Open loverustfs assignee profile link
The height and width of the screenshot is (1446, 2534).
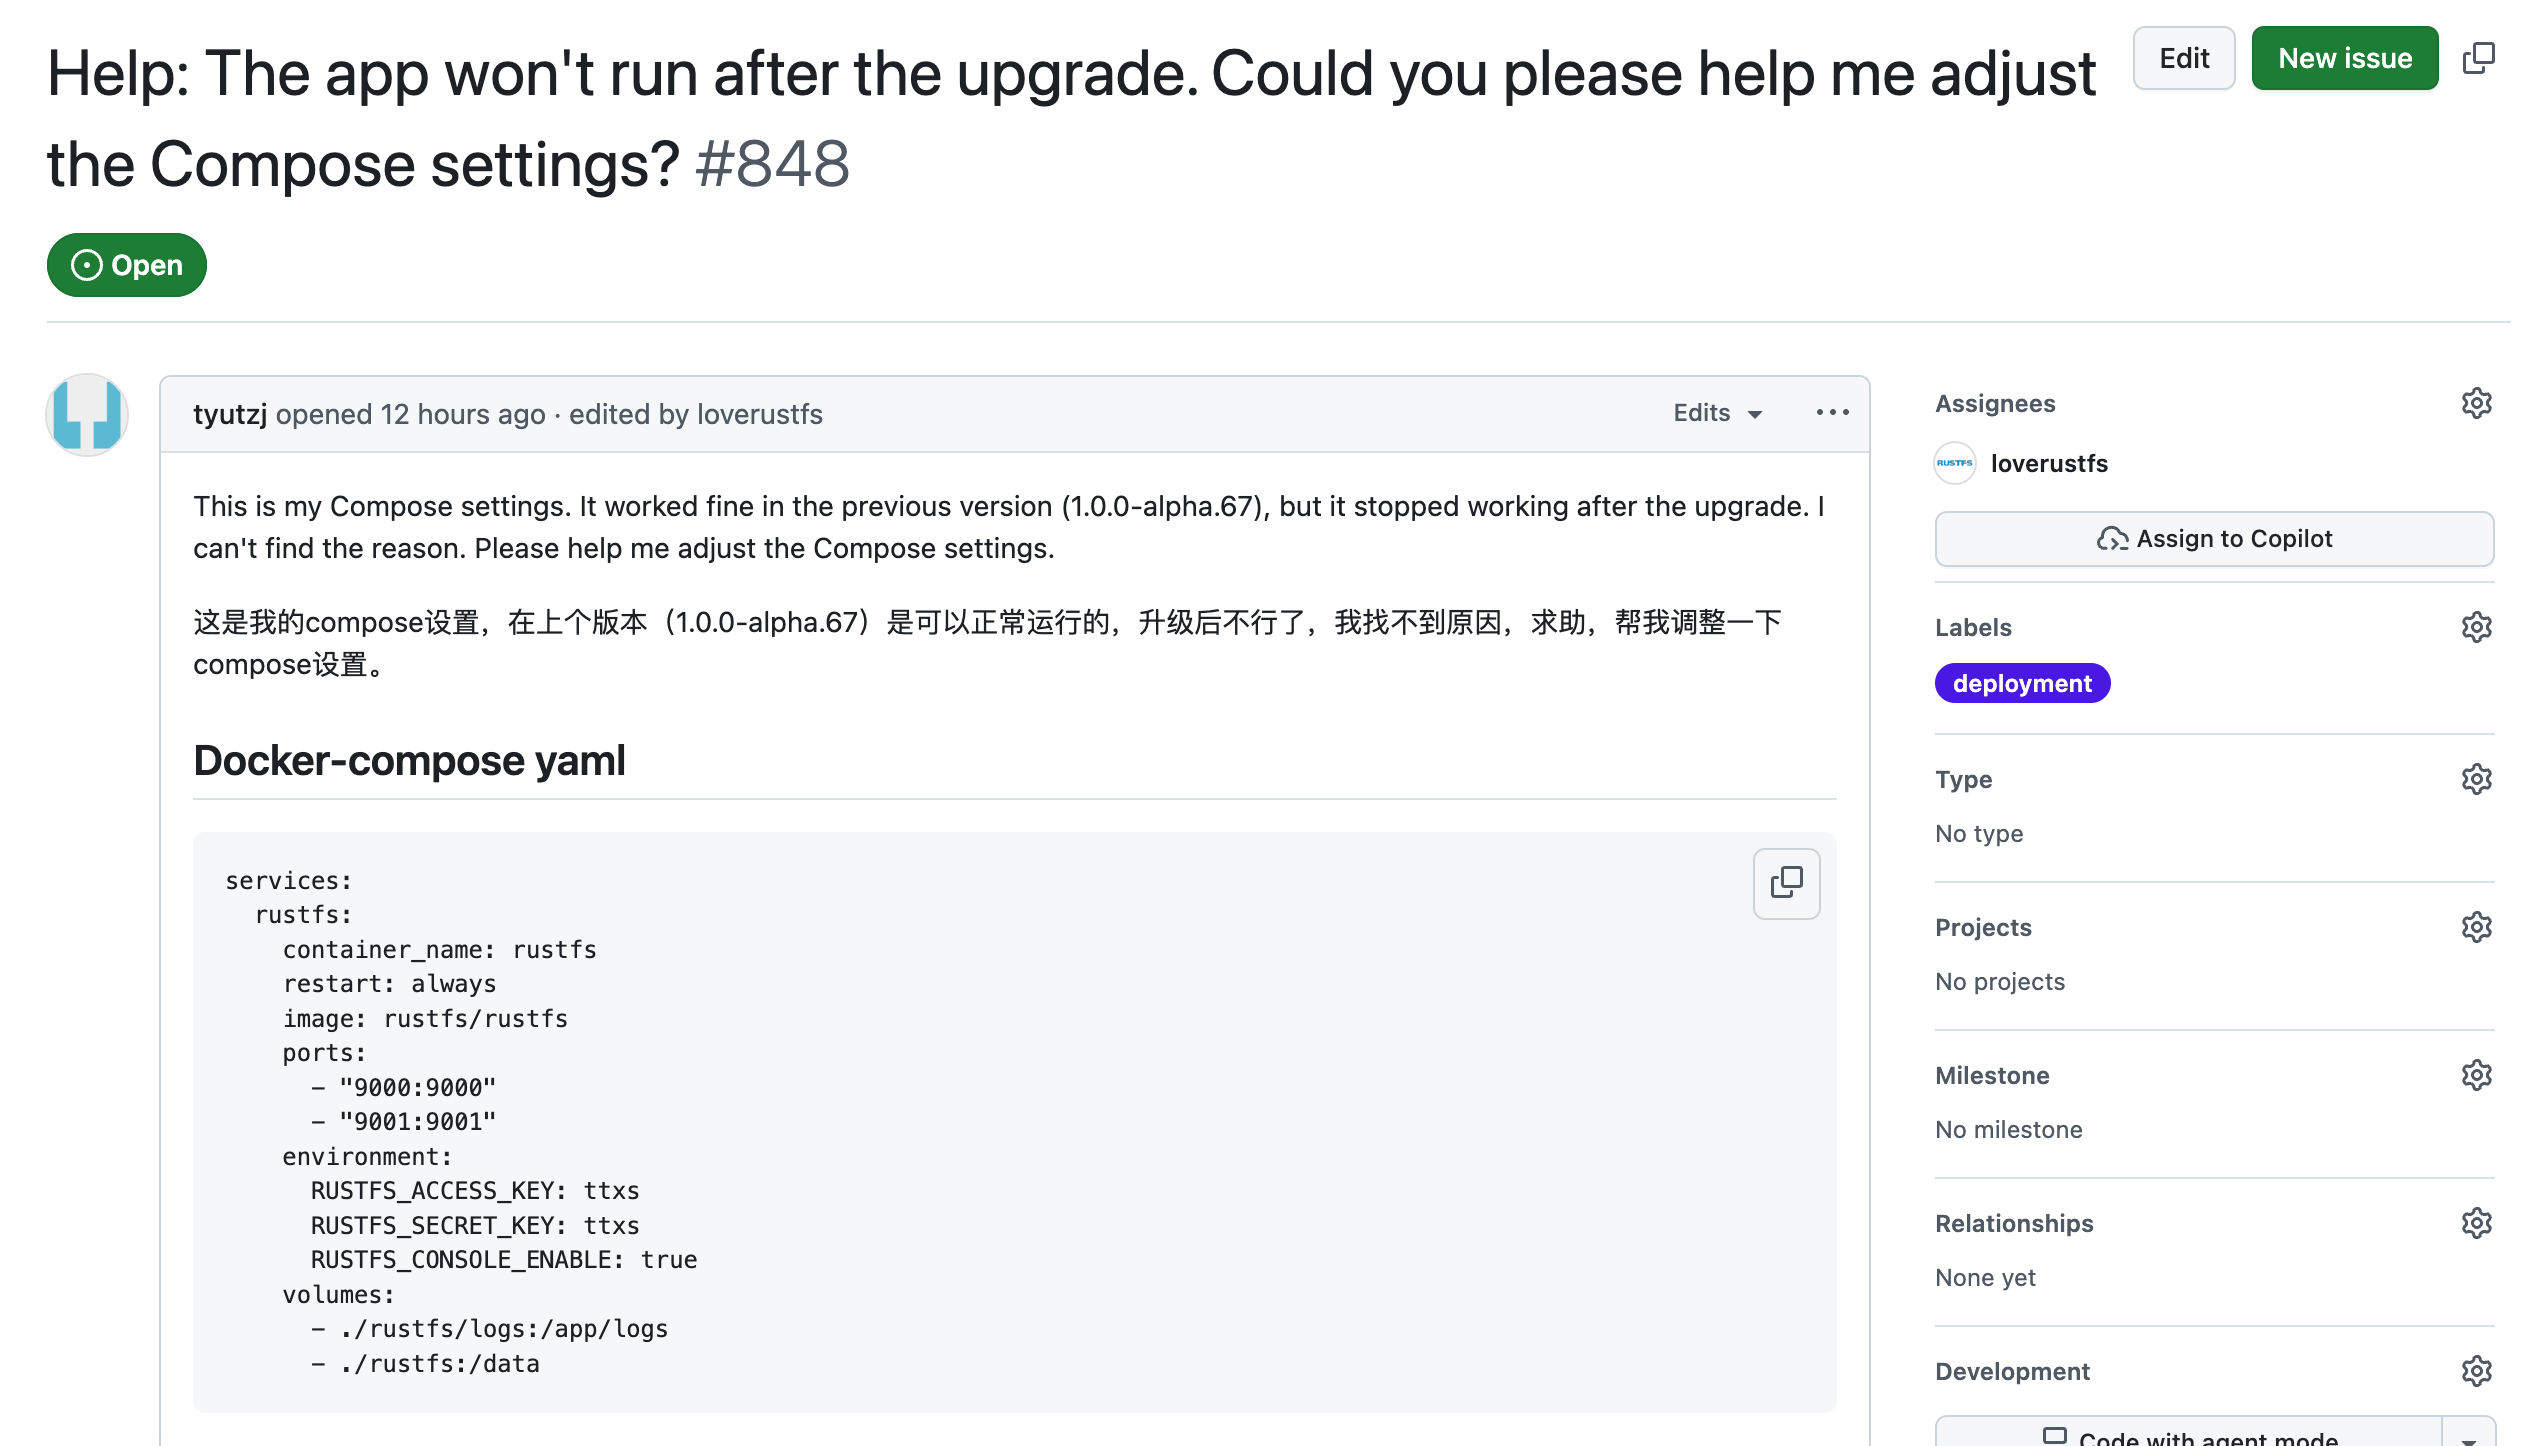pos(2048,463)
